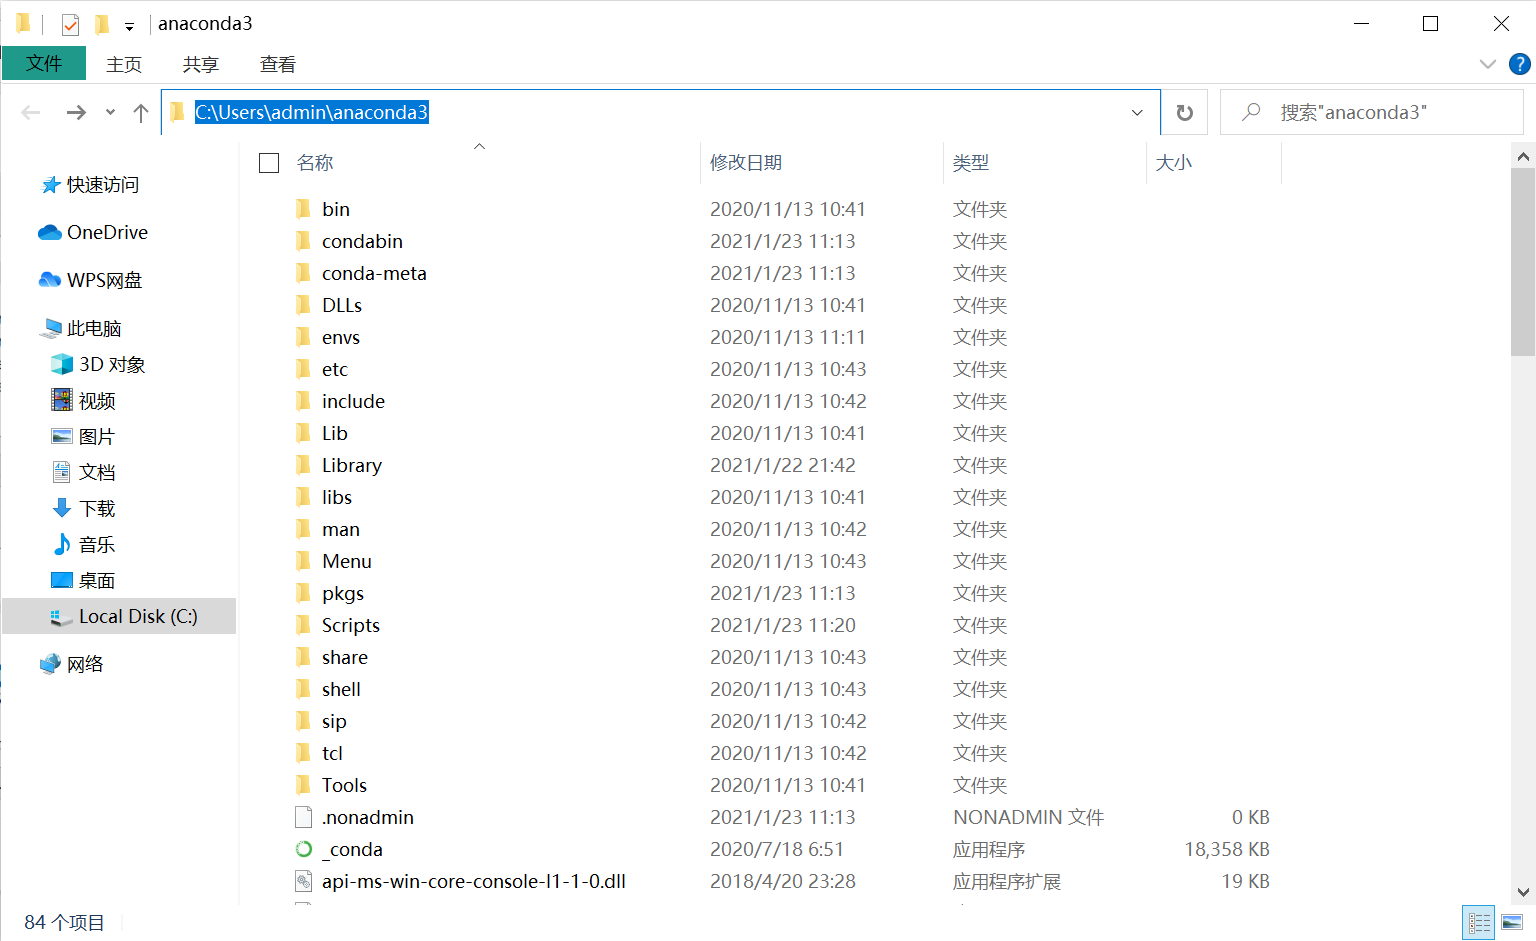1536x941 pixels.
Task: Sort by the 大小 column header
Action: pyautogui.click(x=1174, y=163)
